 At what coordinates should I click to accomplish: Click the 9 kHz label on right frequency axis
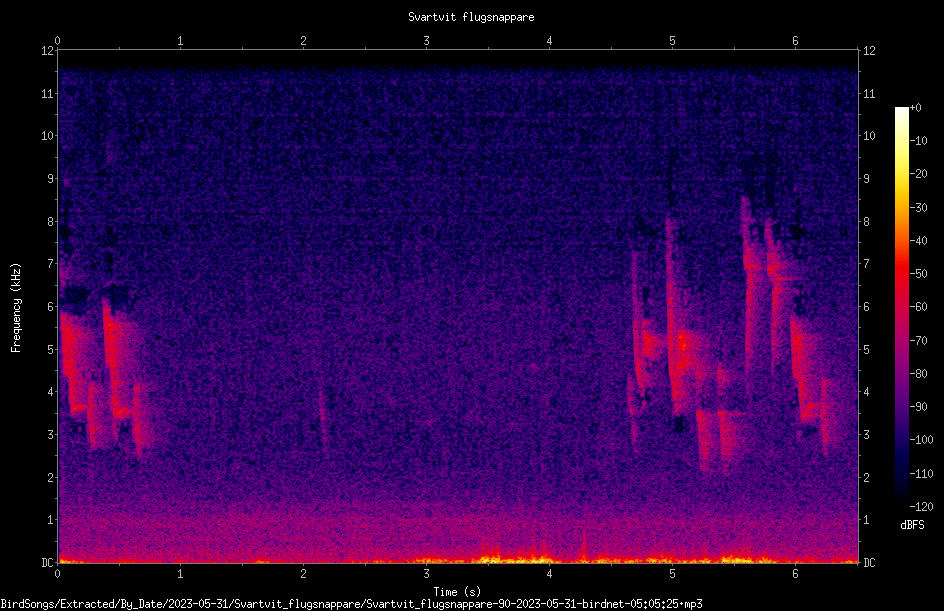pos(866,179)
